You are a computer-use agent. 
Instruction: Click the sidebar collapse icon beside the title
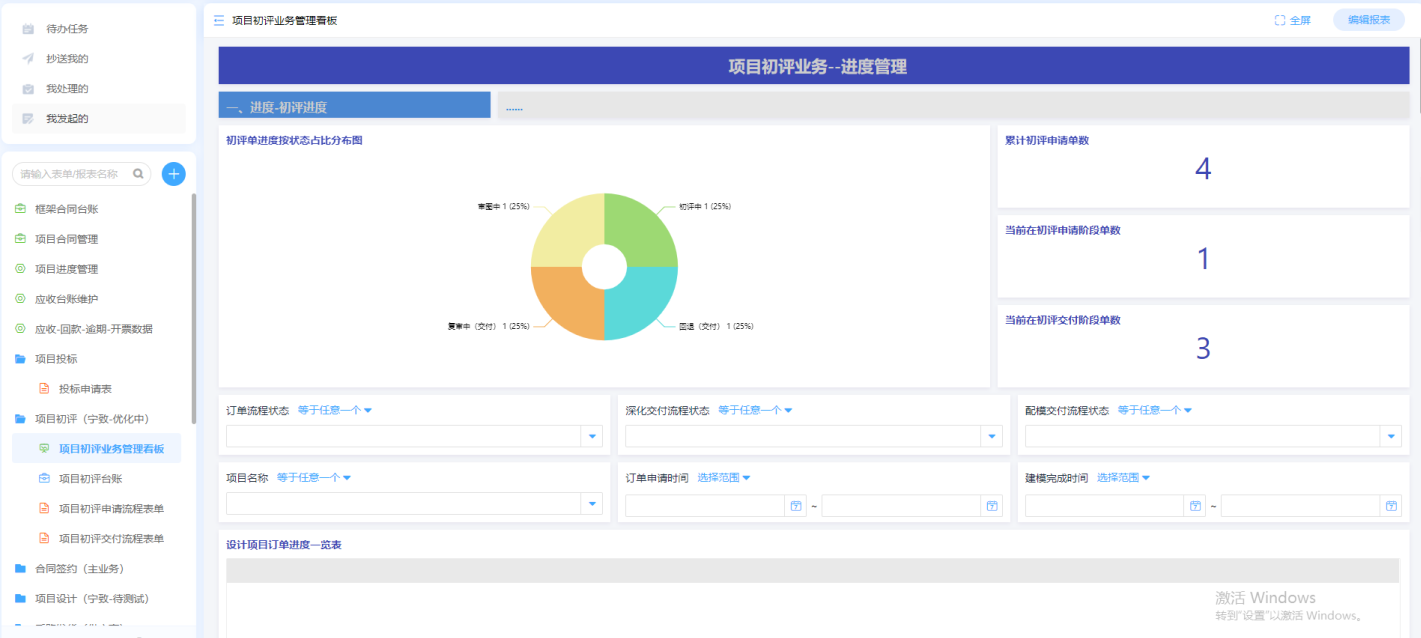[219, 20]
